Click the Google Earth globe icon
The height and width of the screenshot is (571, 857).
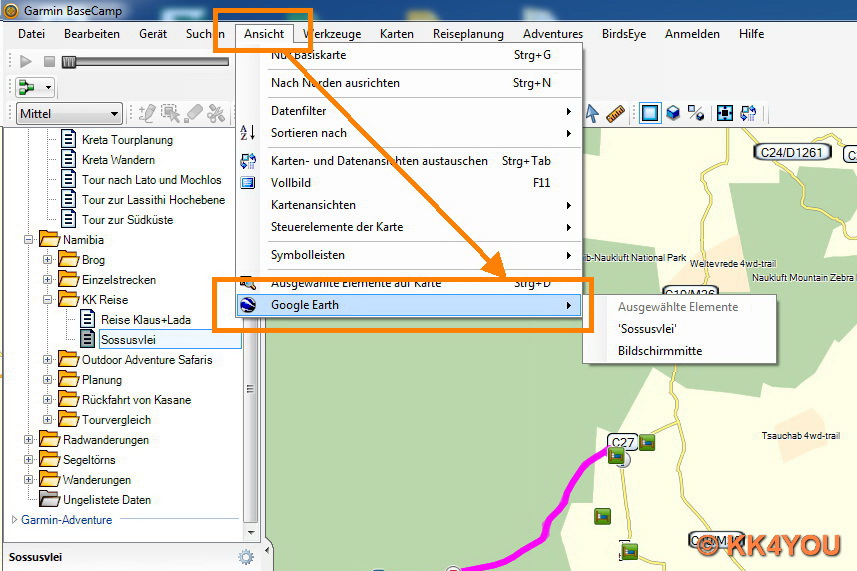tap(248, 304)
